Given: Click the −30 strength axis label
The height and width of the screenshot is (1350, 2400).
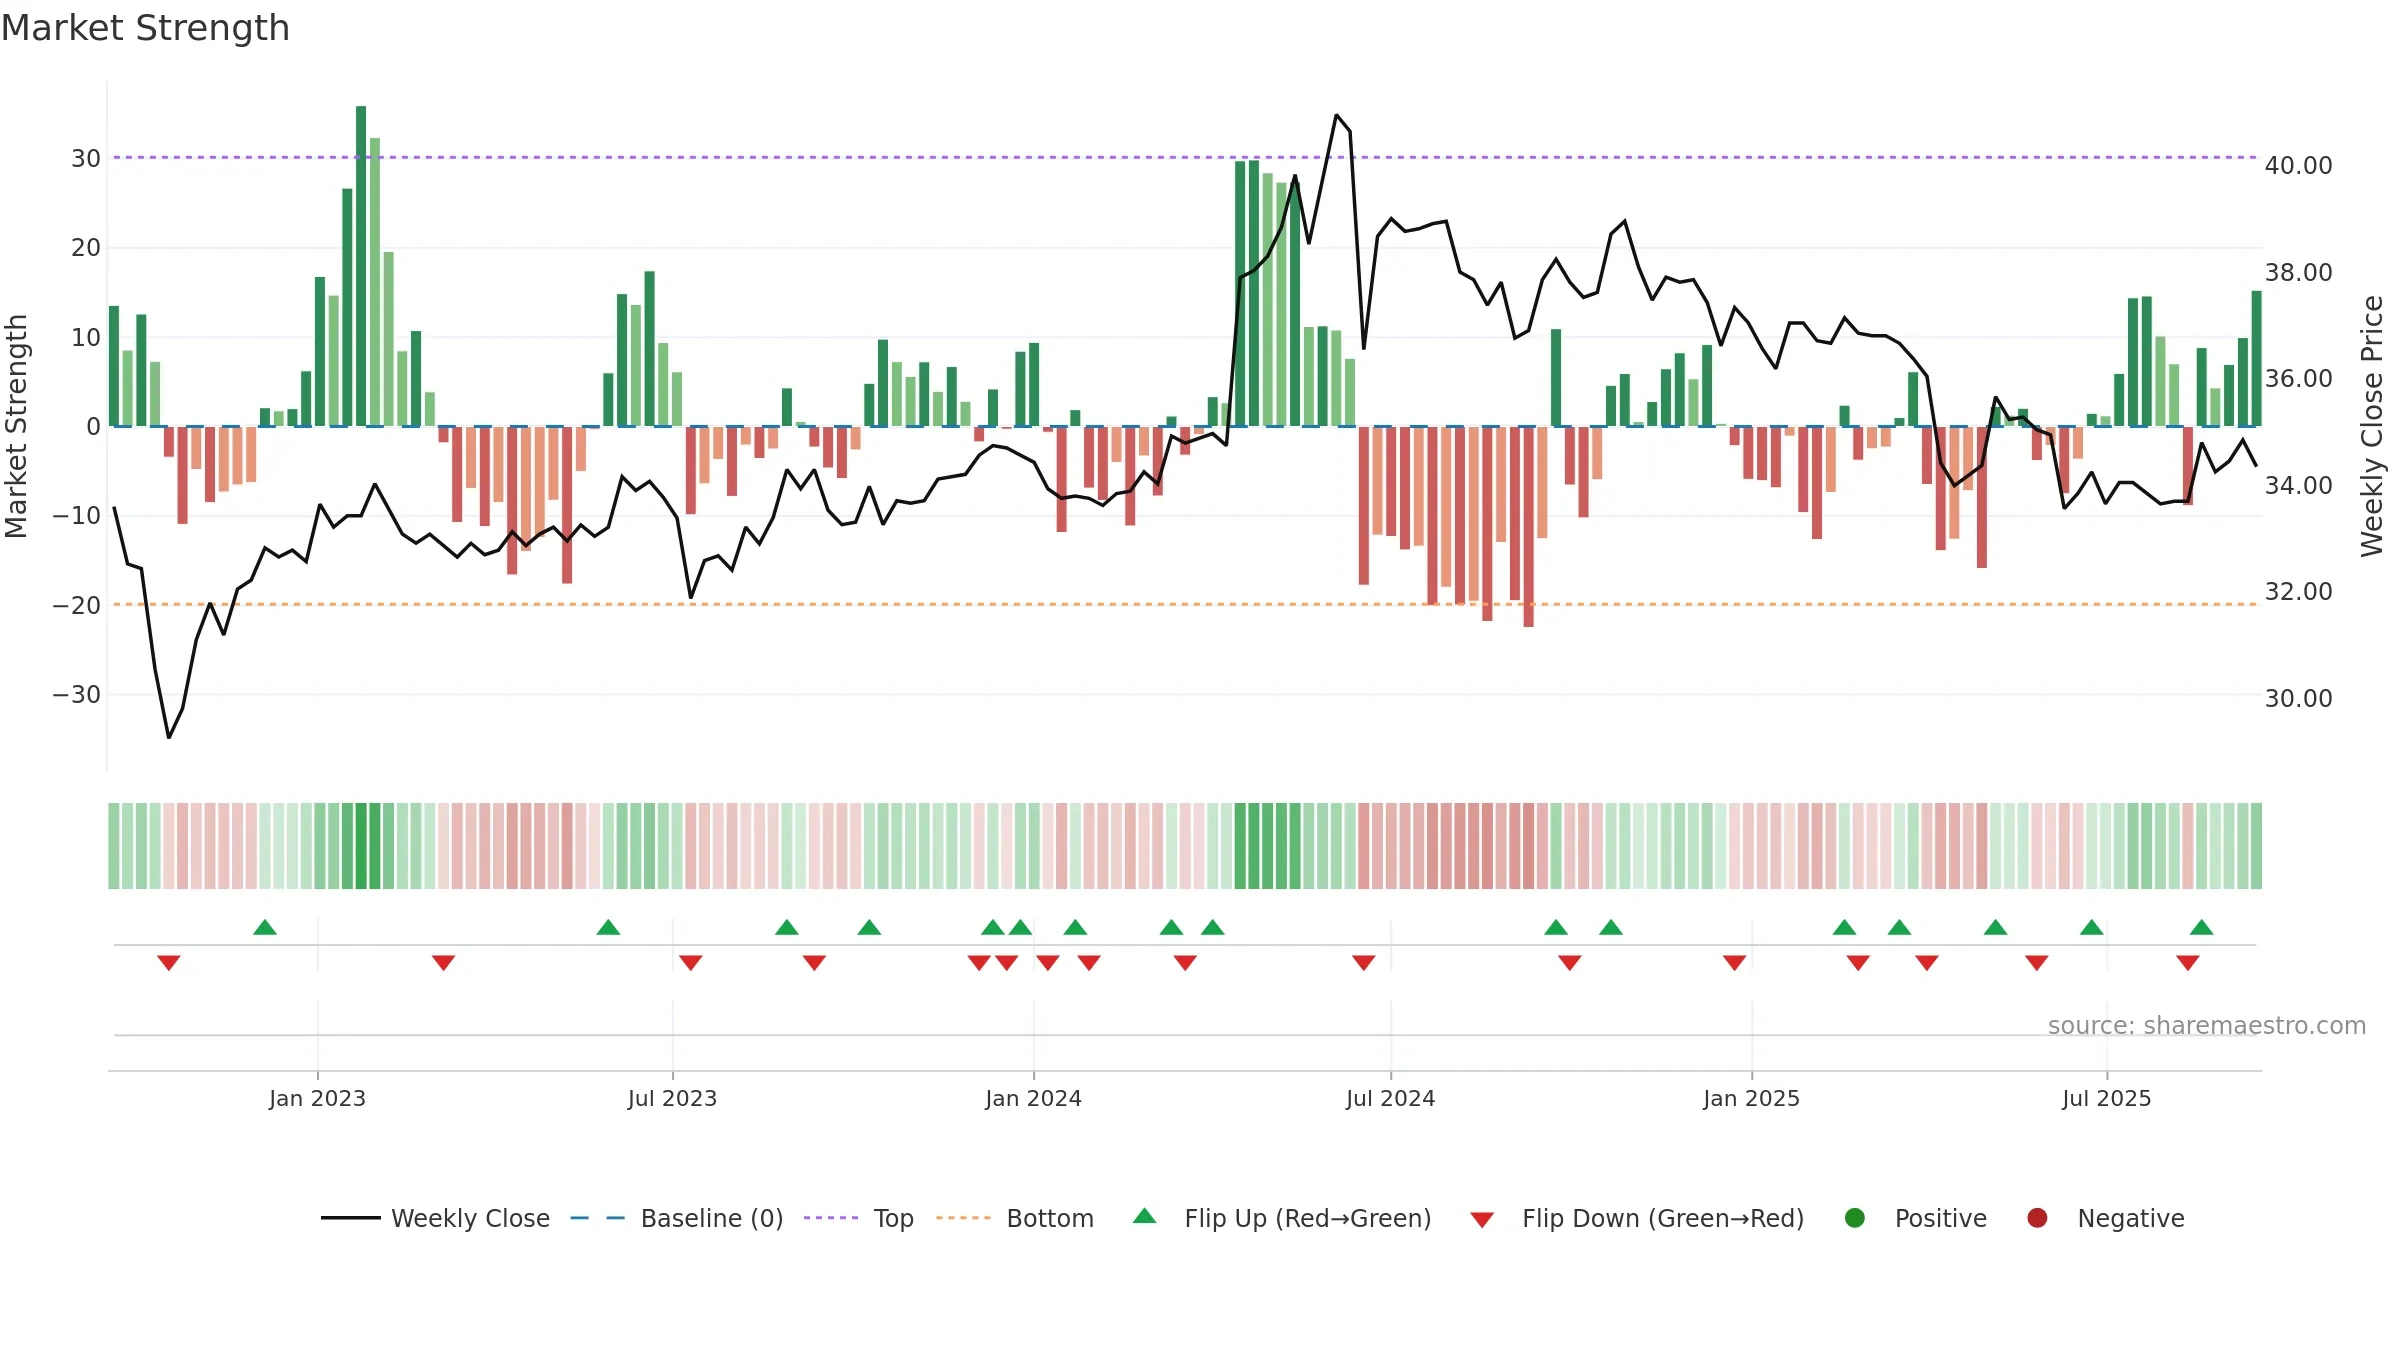Looking at the screenshot, I should click(76, 695).
